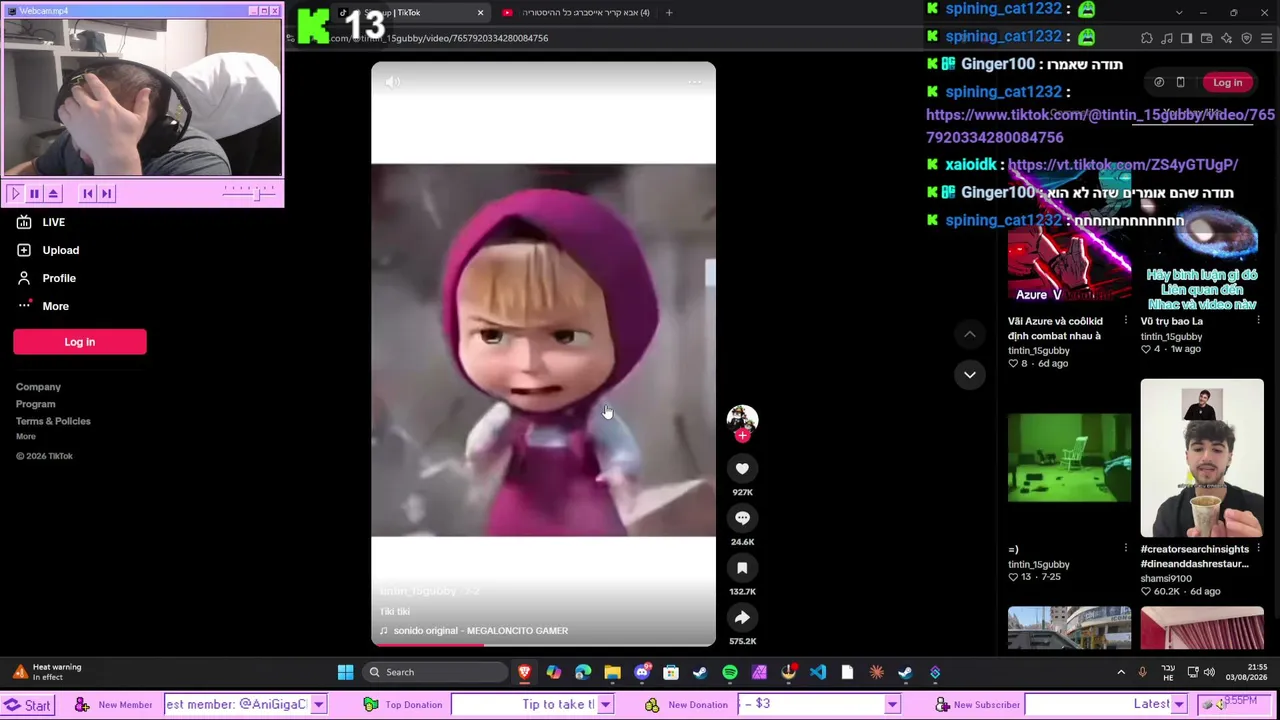The height and width of the screenshot is (720, 1280).
Task: Open the tiktok.com link from spining_cat1232
Action: [x=1100, y=126]
